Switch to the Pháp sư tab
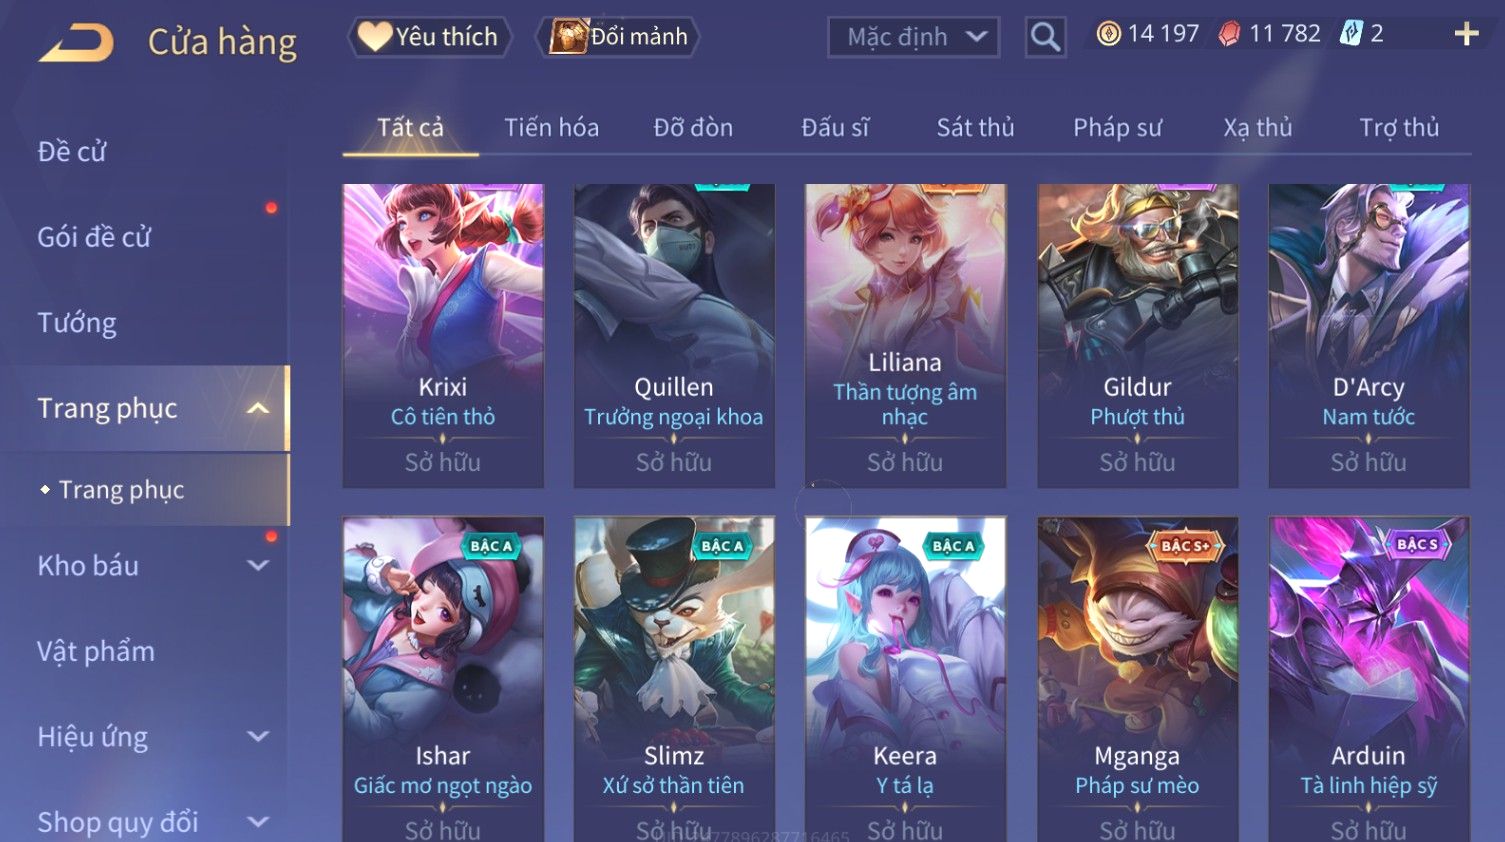This screenshot has width=1505, height=842. point(1117,128)
